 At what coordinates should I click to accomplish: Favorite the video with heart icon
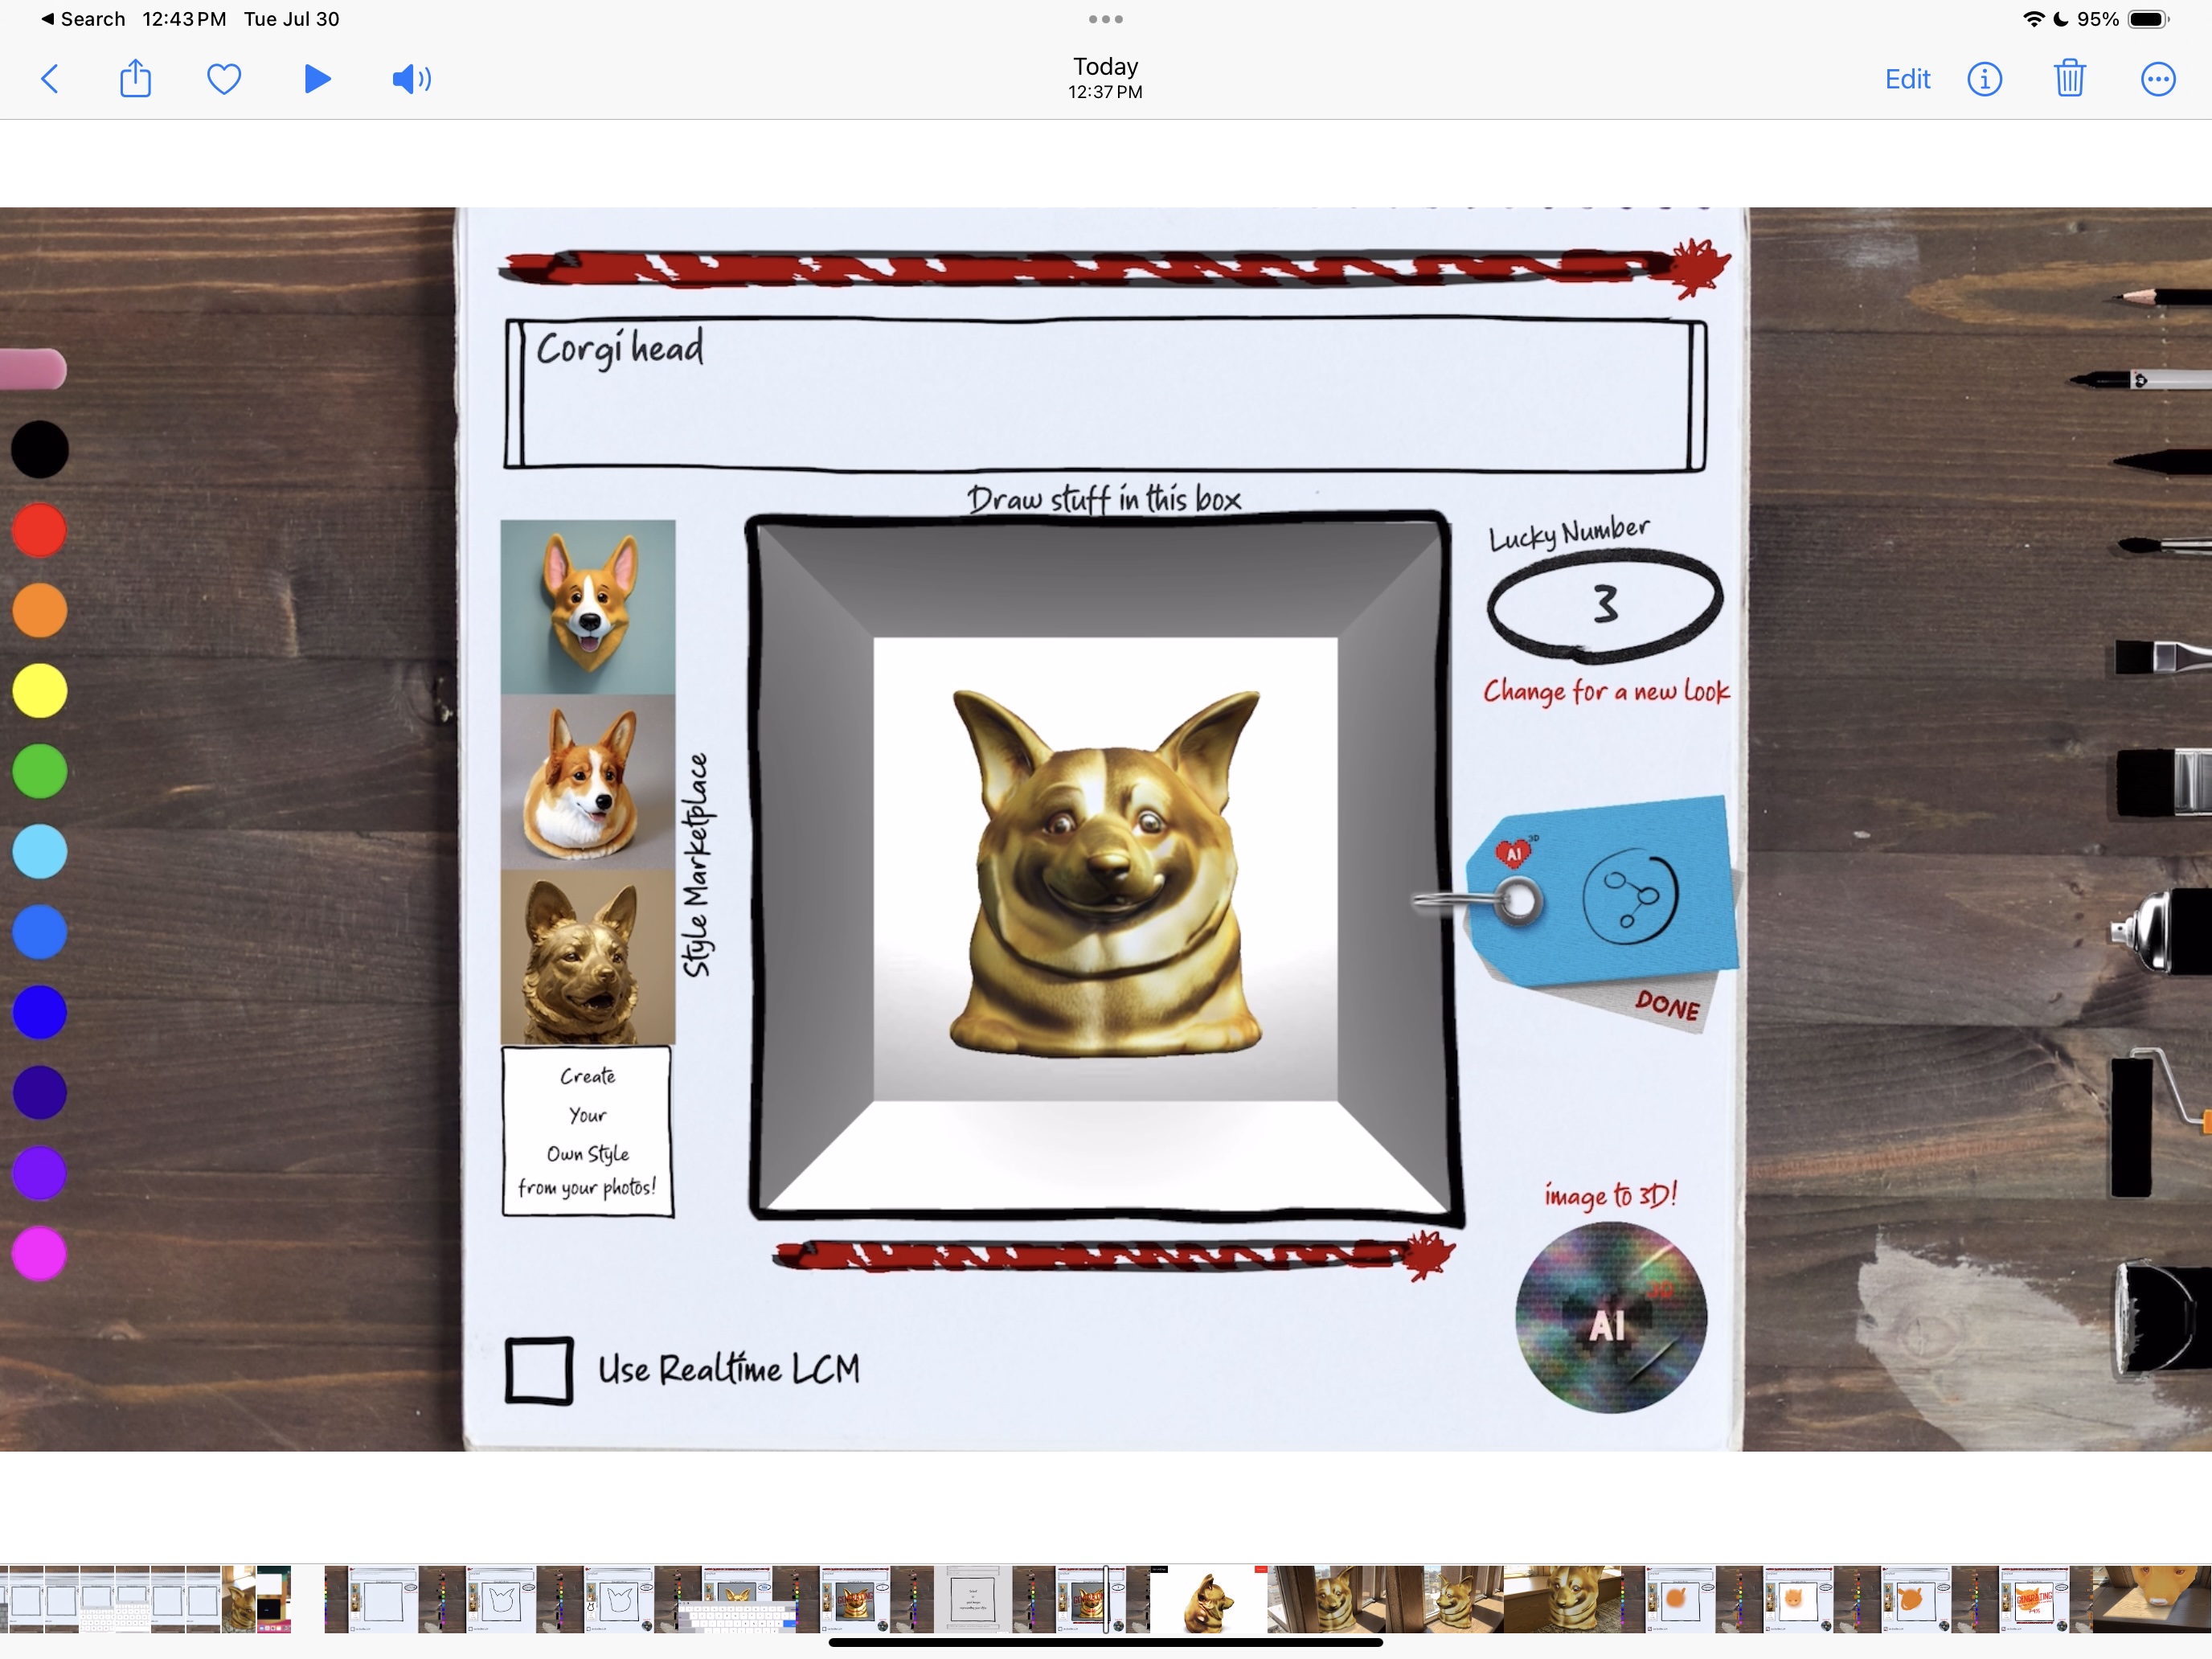coord(224,79)
